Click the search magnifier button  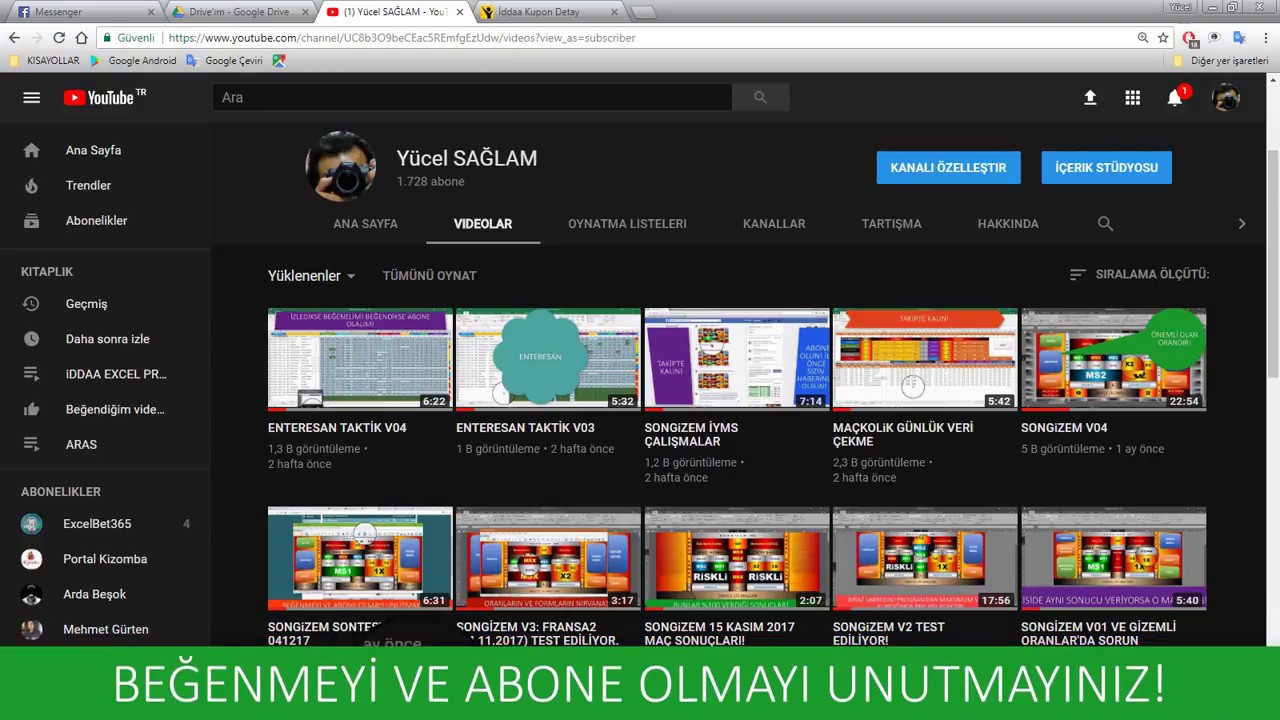click(x=760, y=97)
